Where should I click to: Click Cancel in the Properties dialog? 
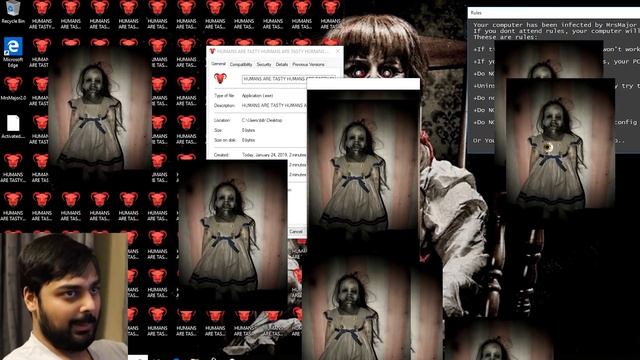(x=296, y=231)
